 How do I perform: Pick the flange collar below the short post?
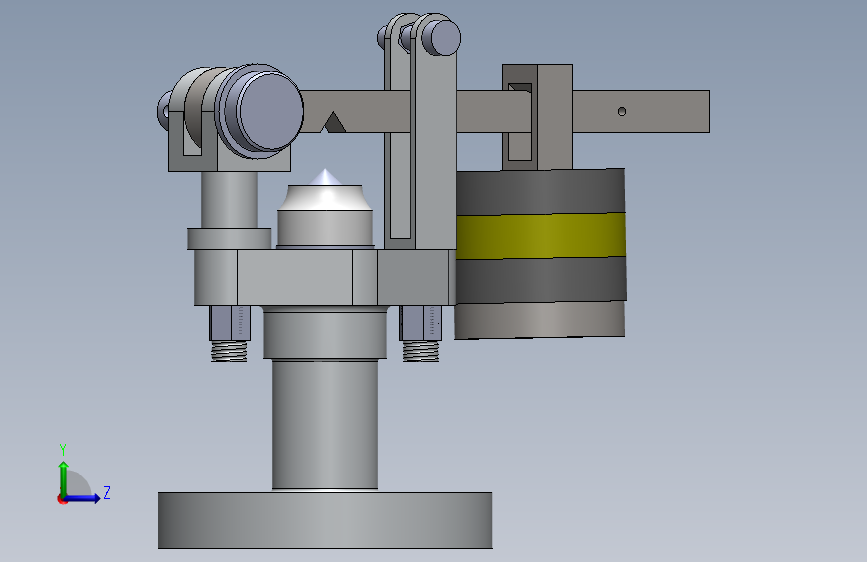(229, 238)
